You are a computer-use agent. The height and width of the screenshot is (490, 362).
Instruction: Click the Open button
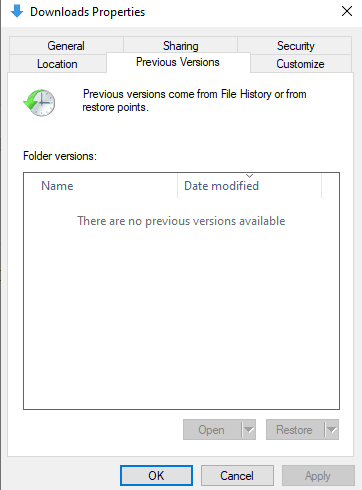(x=211, y=430)
